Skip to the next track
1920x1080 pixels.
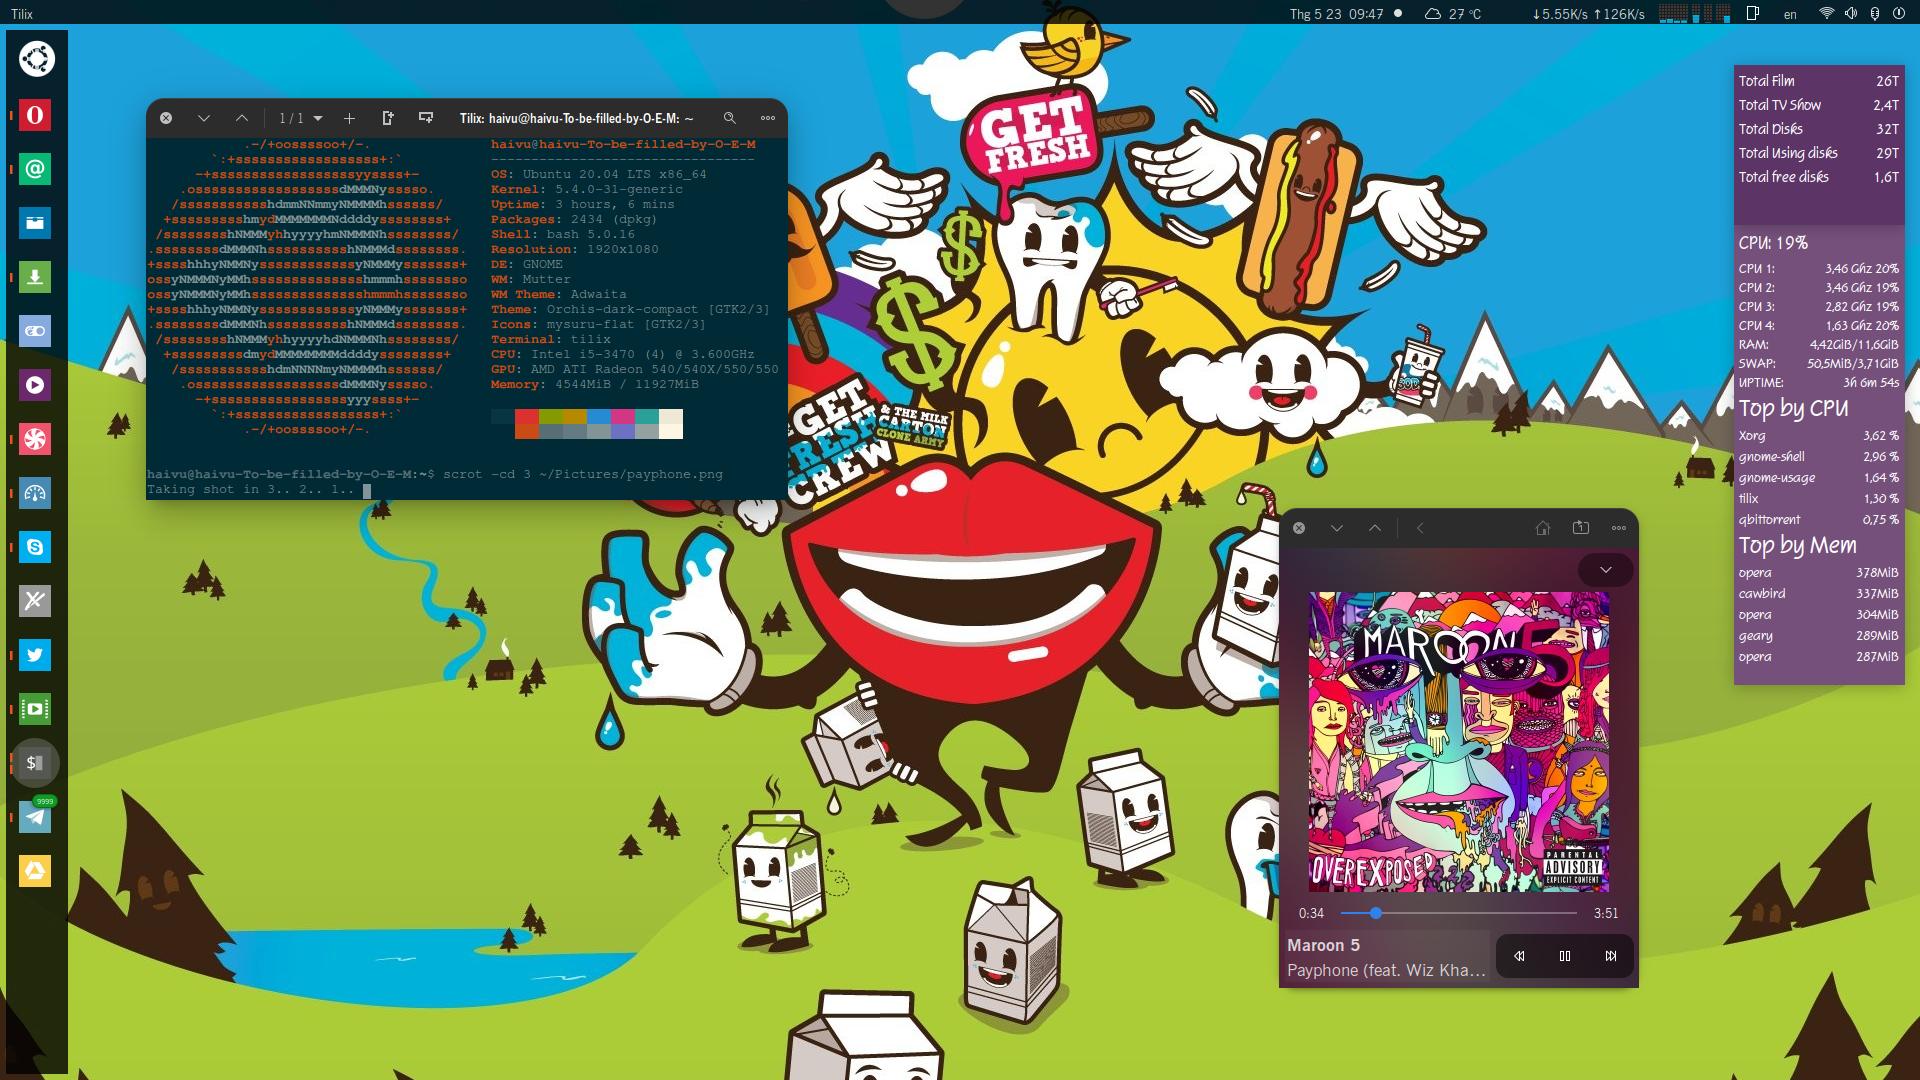[x=1611, y=956]
